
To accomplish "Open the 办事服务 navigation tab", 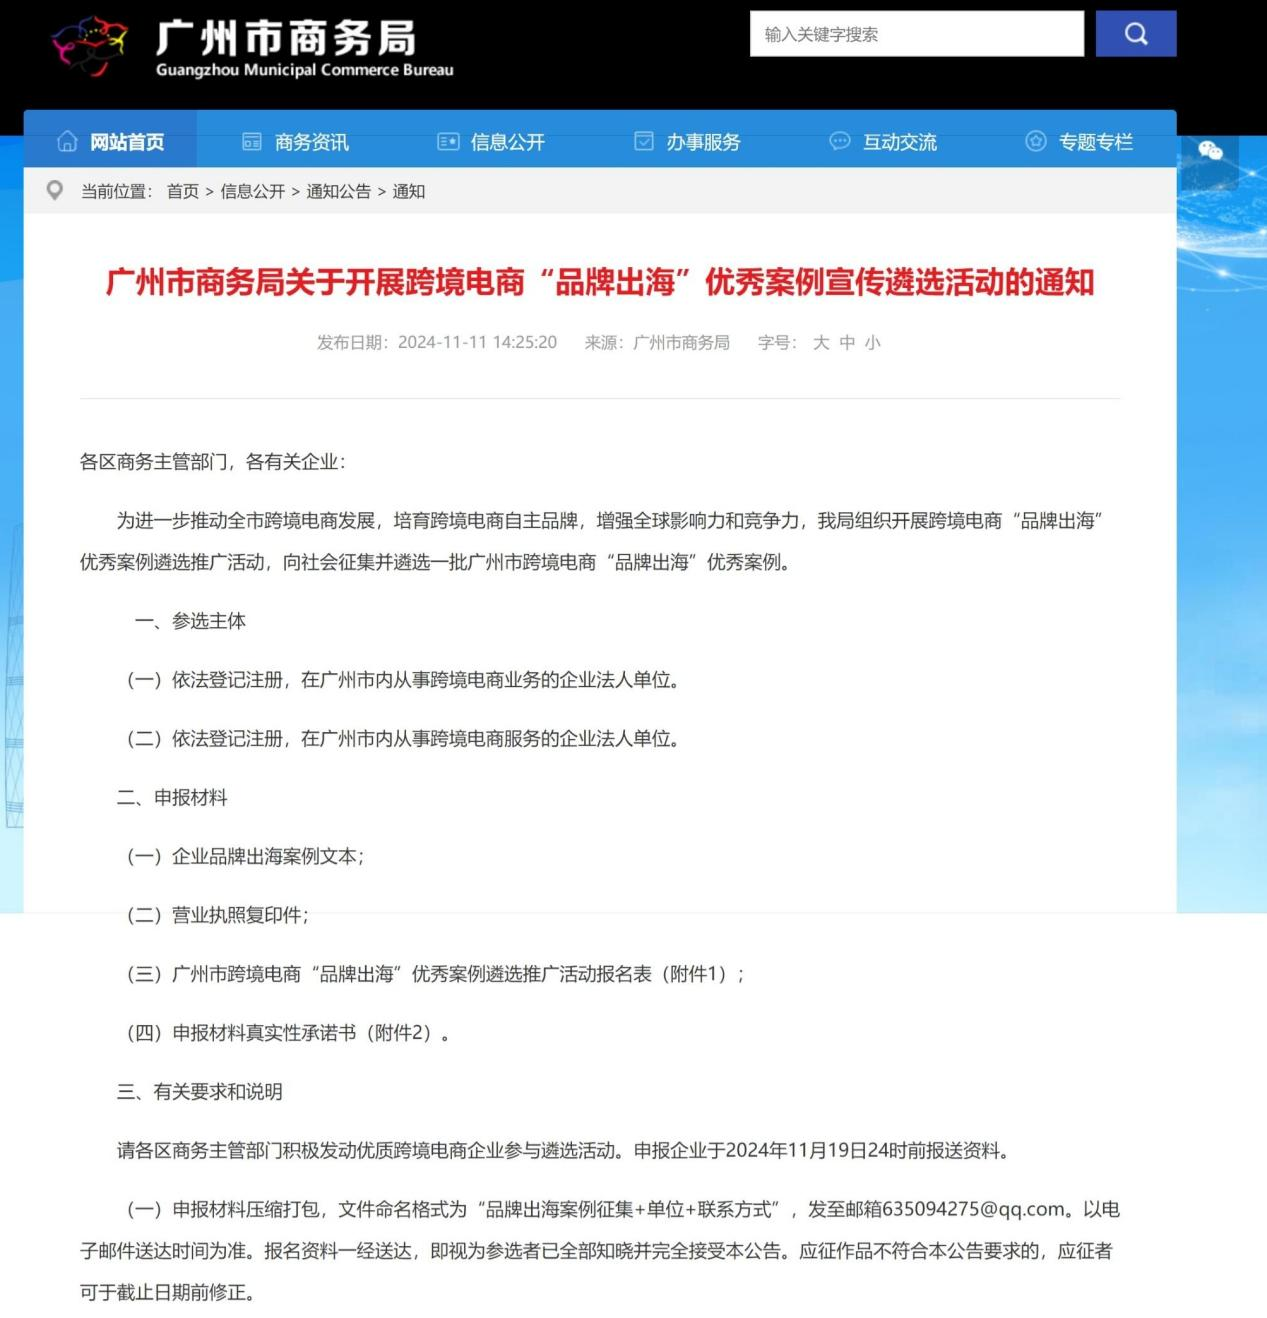I will click(687, 142).
